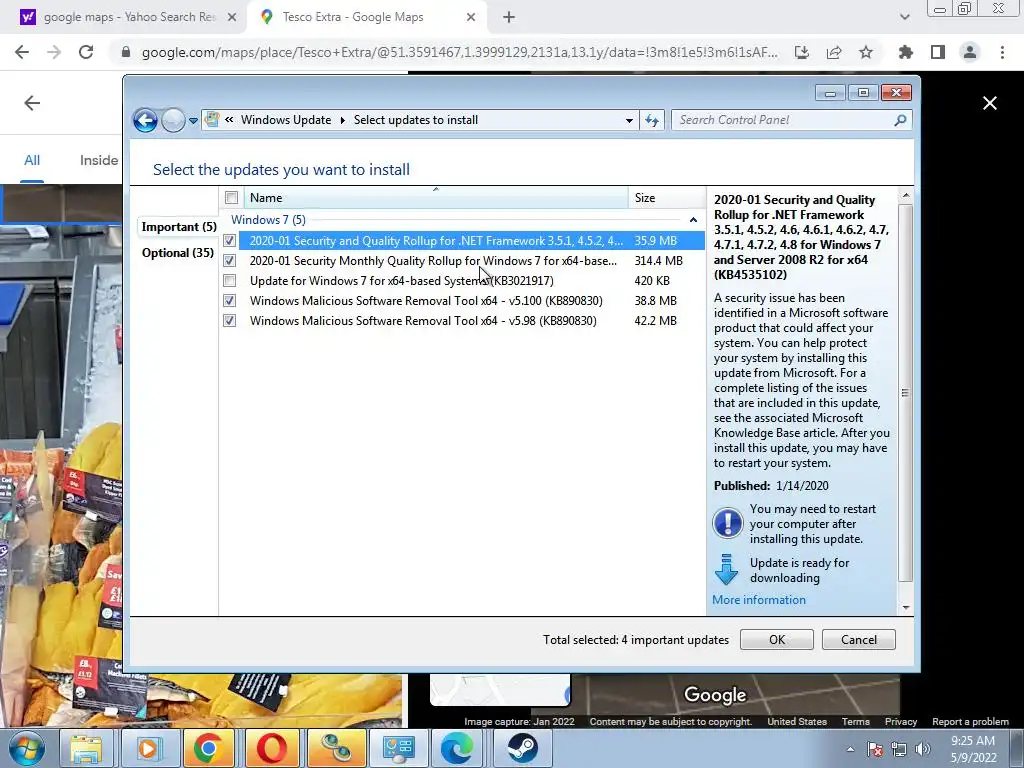Click the search magnifier icon in Control Panel
The height and width of the screenshot is (768, 1024).
pyautogui.click(x=901, y=120)
